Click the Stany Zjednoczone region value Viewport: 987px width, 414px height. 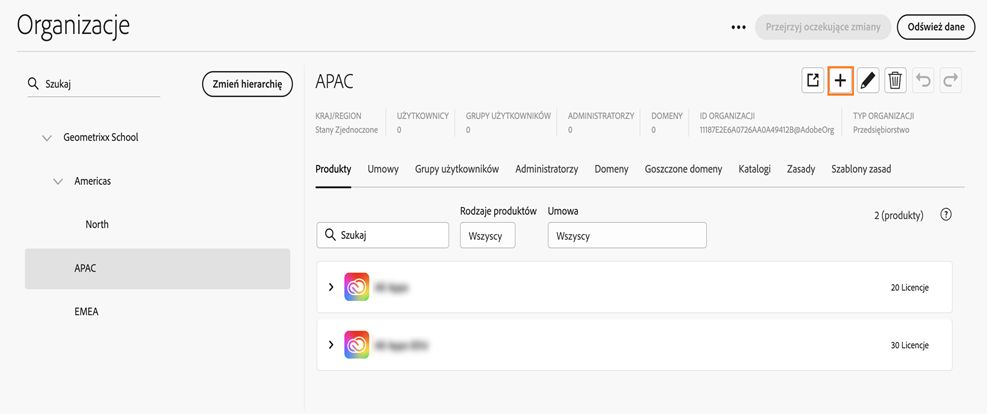[x=347, y=130]
